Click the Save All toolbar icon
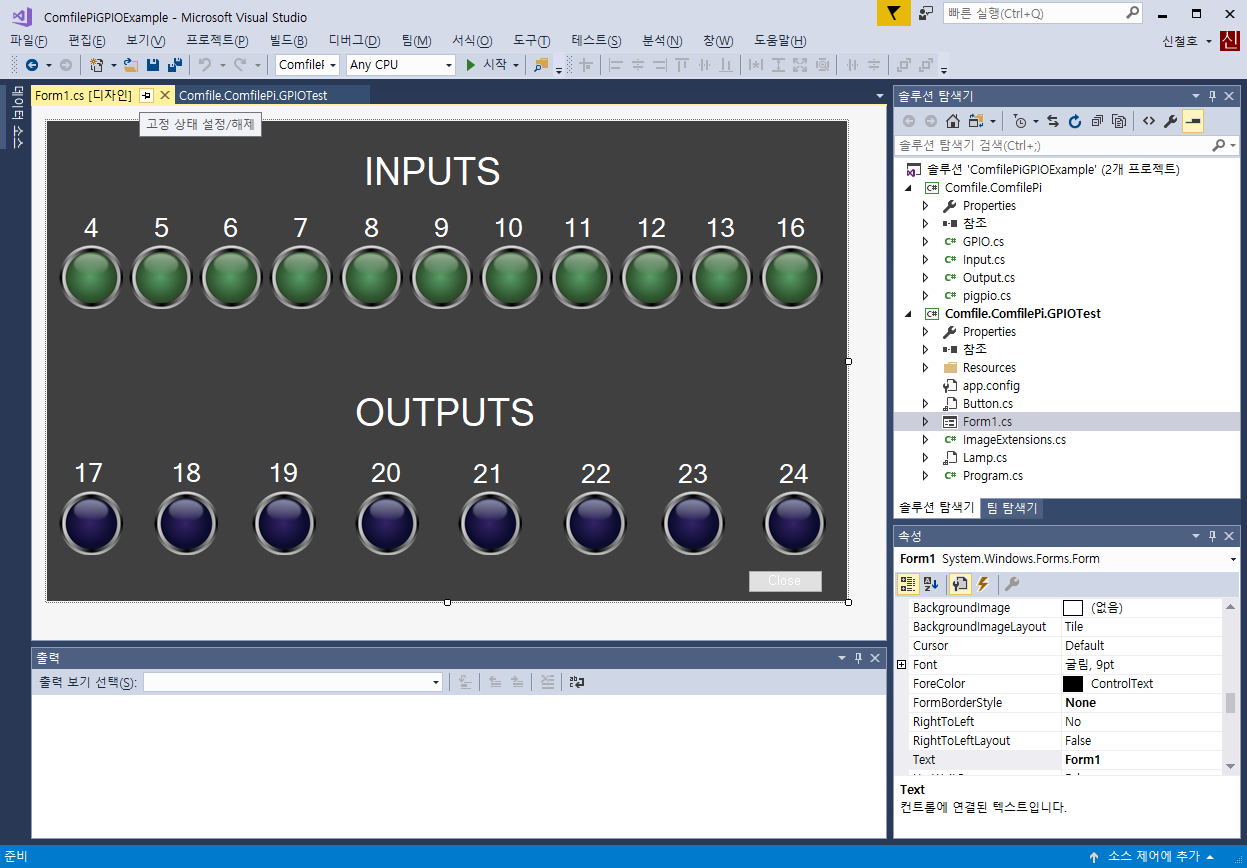 tap(175, 65)
